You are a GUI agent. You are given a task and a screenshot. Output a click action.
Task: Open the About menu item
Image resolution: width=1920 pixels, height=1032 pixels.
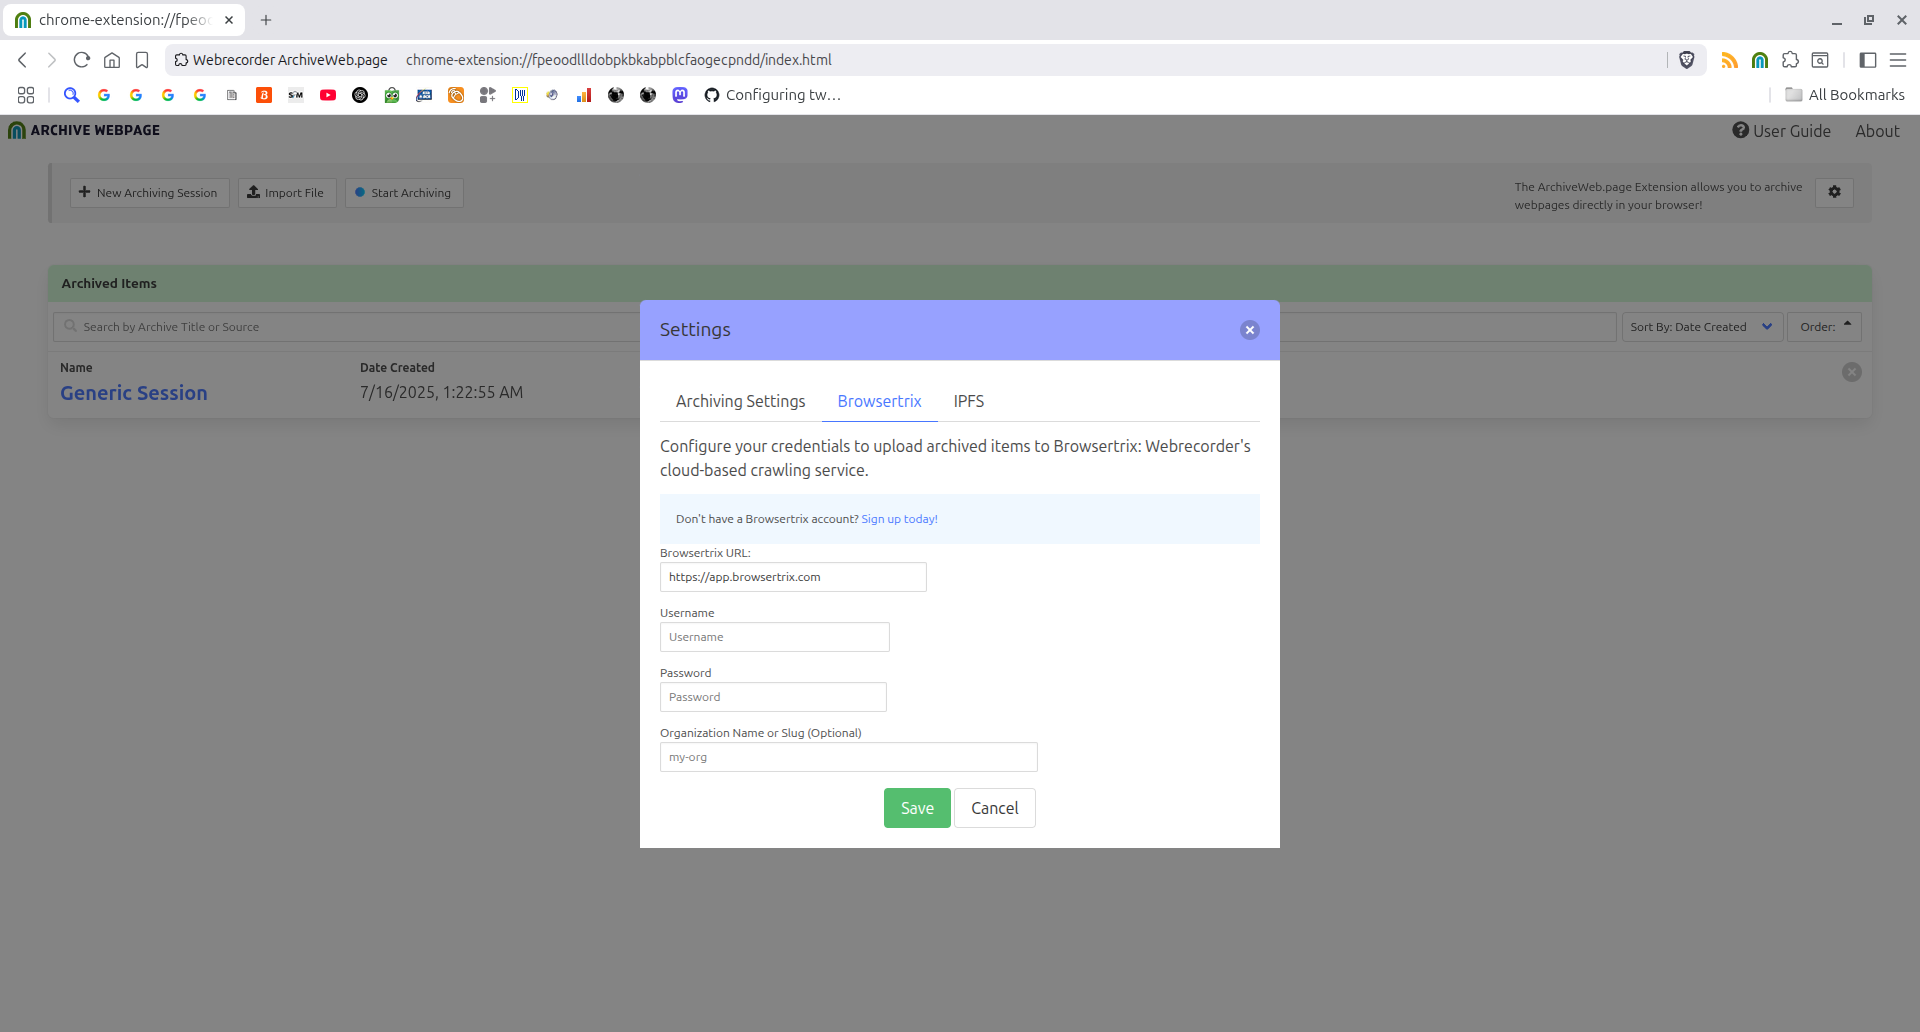[1877, 131]
